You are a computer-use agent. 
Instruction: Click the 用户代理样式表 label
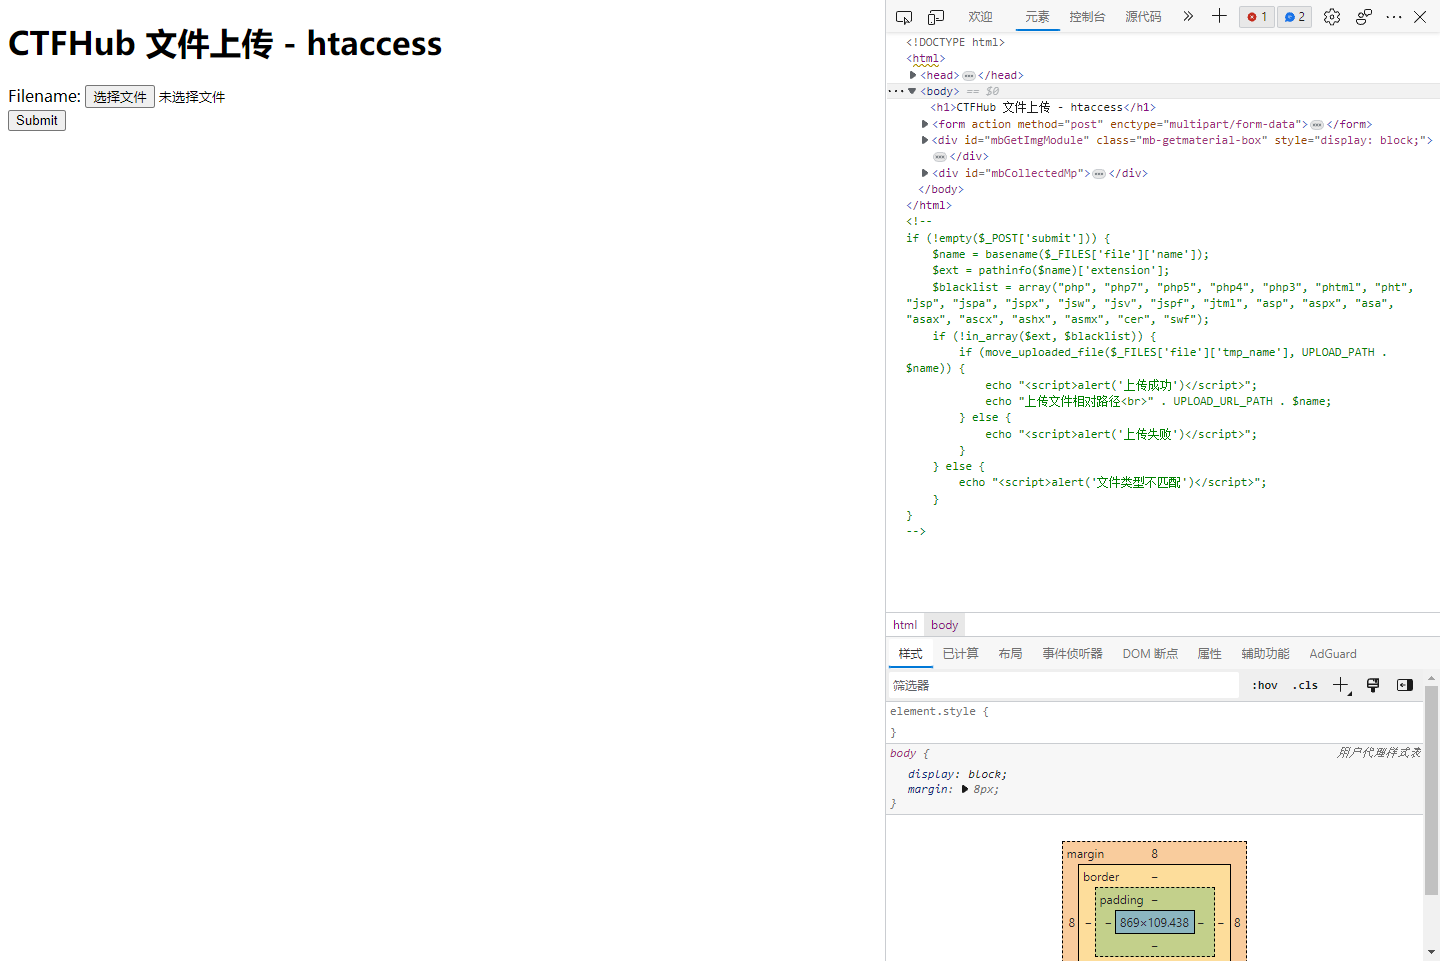[1379, 753]
